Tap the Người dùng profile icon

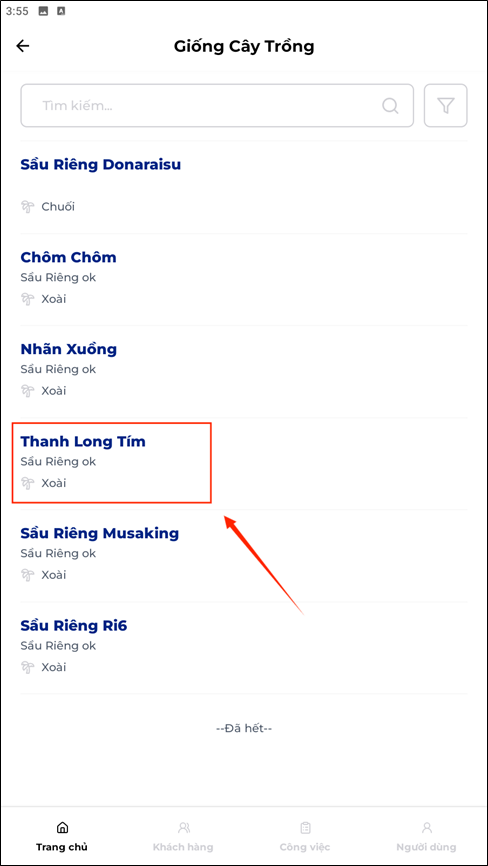426,827
